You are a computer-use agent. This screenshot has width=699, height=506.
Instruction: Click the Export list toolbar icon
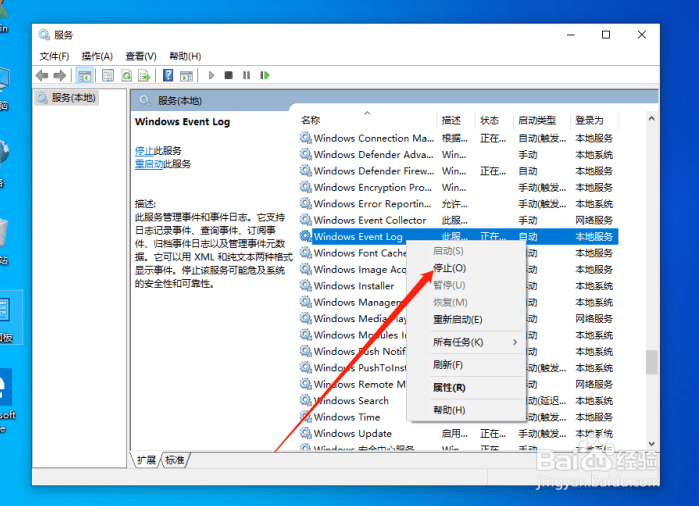point(144,76)
